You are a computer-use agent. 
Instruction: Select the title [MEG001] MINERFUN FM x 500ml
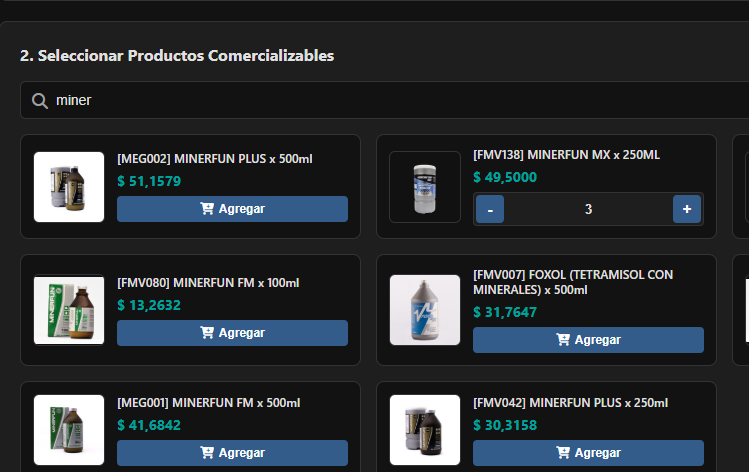pyautogui.click(x=208, y=403)
